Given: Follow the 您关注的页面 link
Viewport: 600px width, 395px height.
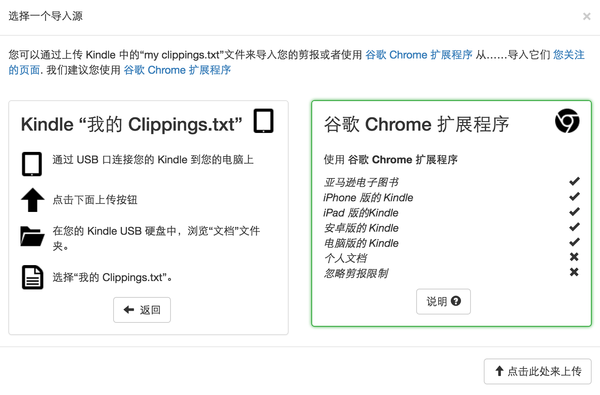Looking at the screenshot, I should coord(569,55).
